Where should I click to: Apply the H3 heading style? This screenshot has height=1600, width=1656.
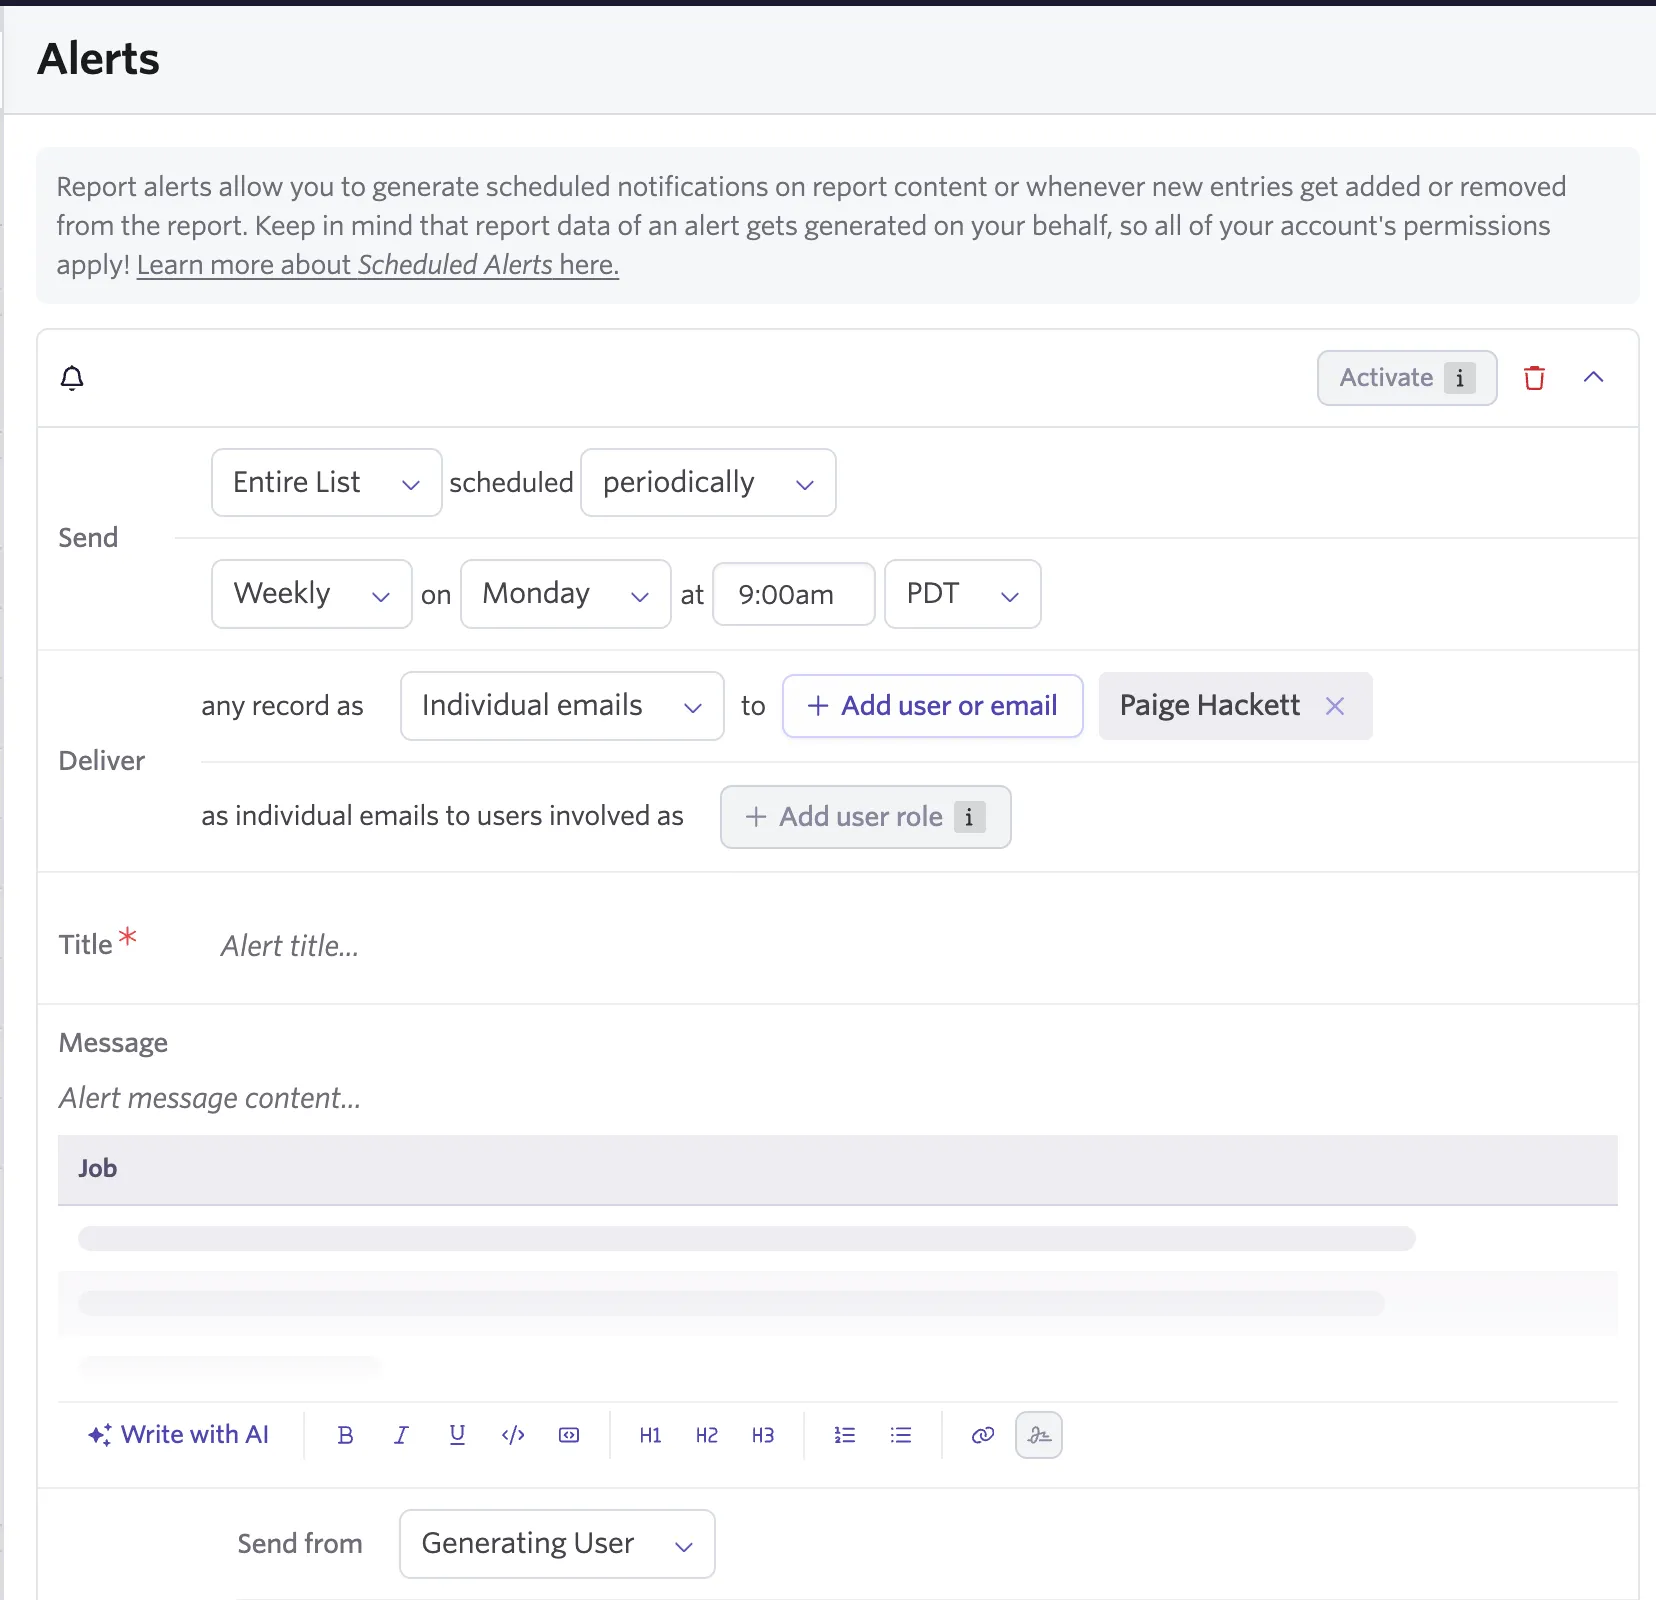[x=762, y=1435]
